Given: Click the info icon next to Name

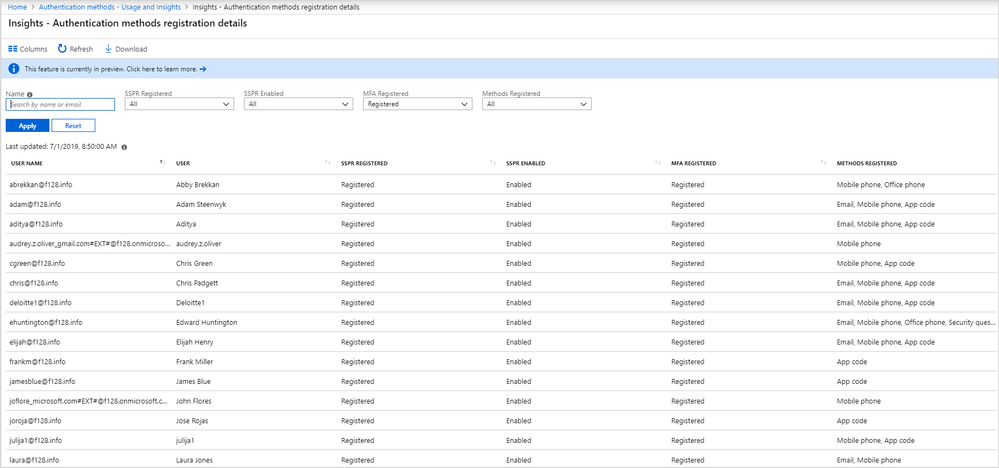Looking at the screenshot, I should [30, 94].
